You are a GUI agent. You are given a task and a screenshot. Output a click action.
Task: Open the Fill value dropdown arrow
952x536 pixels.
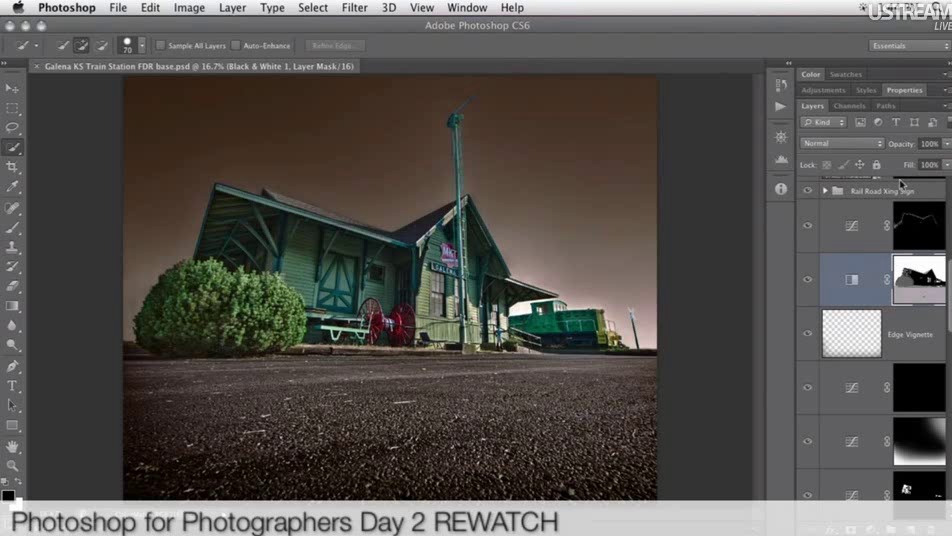[x=946, y=165]
